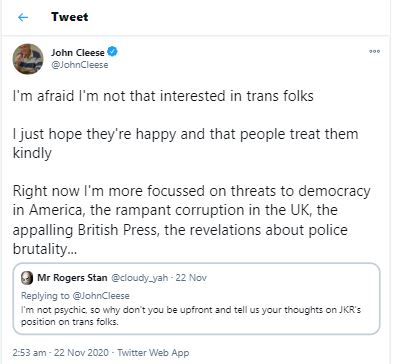Click the paragraph mentioning threats to democracy
This screenshot has height=364, width=393.
coord(192,220)
